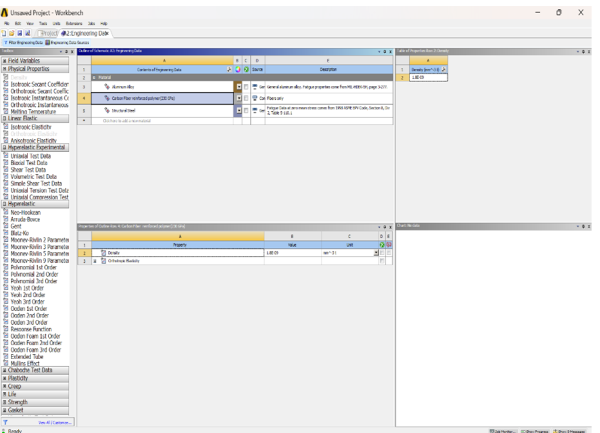
Task: Open the View menu
Action: (30, 23)
